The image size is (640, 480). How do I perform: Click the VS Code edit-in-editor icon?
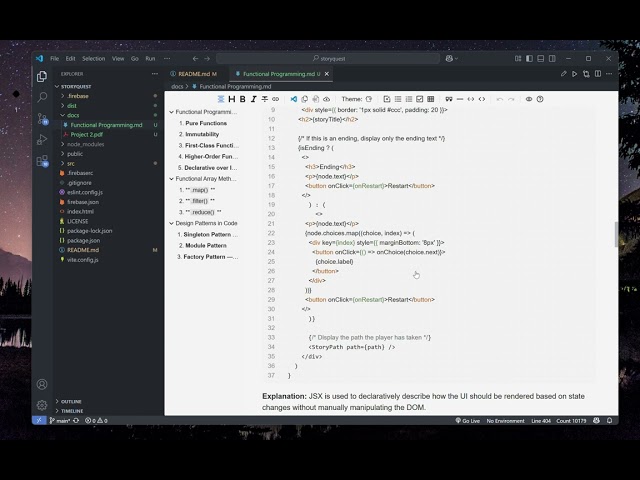[x=293, y=99]
